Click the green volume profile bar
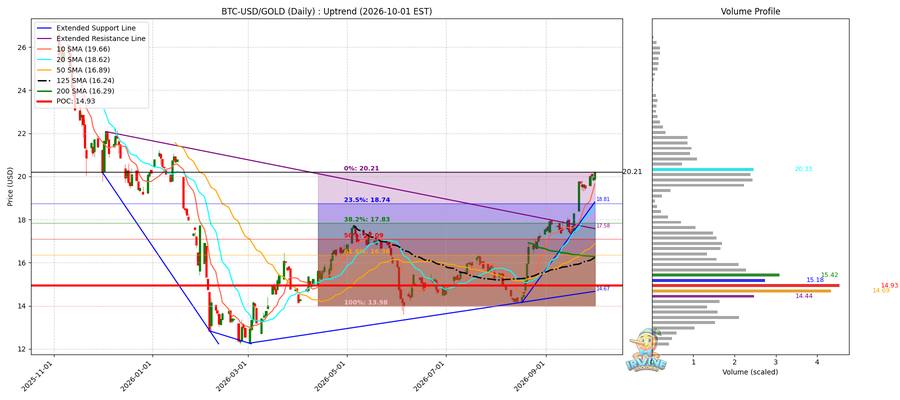The height and width of the screenshot is (400, 900). coord(716,275)
